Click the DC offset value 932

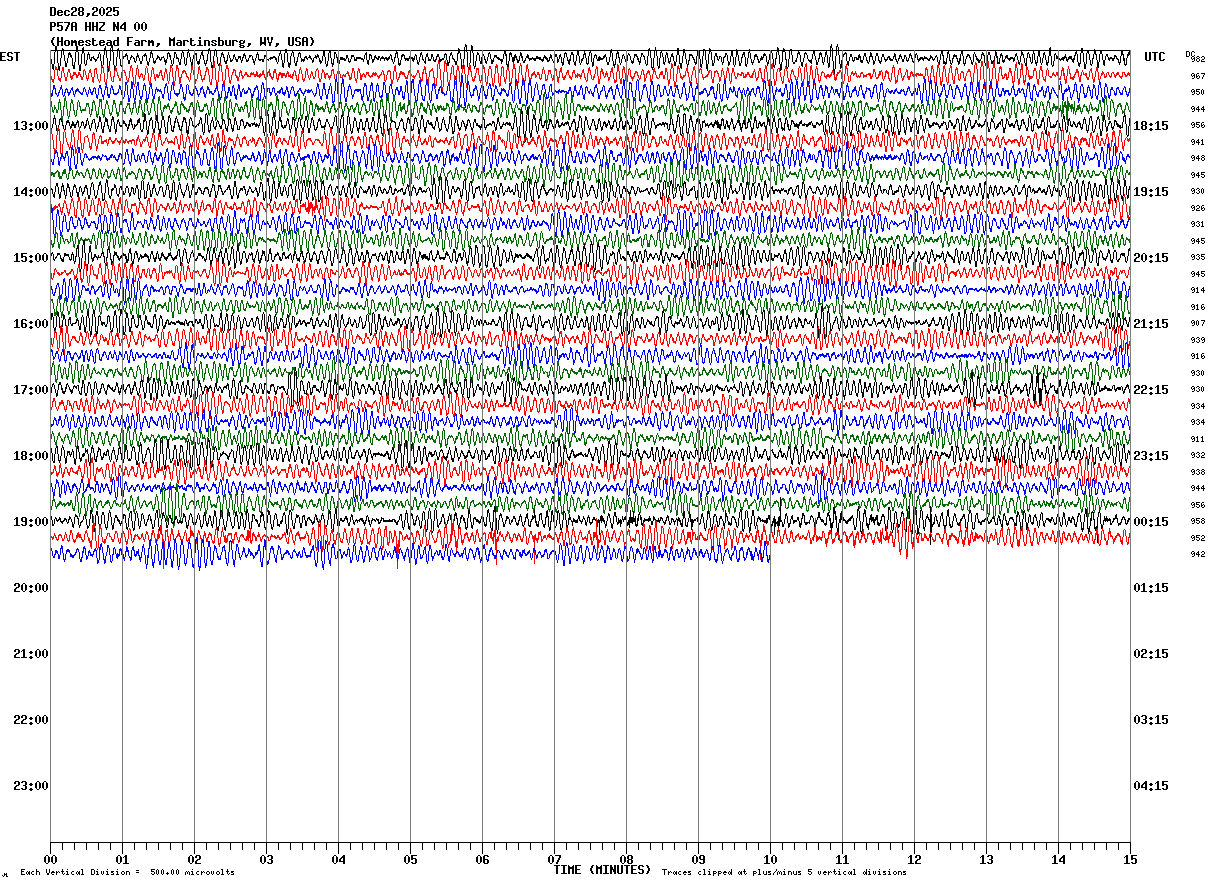click(1197, 455)
